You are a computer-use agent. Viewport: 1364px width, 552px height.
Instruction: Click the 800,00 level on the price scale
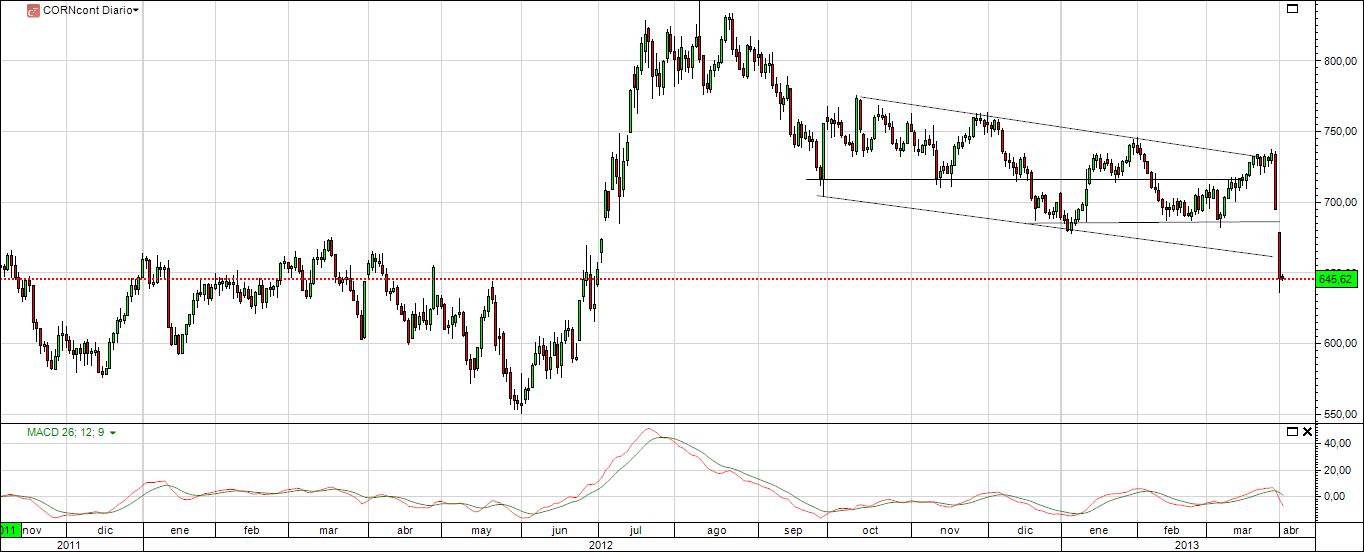point(1338,61)
